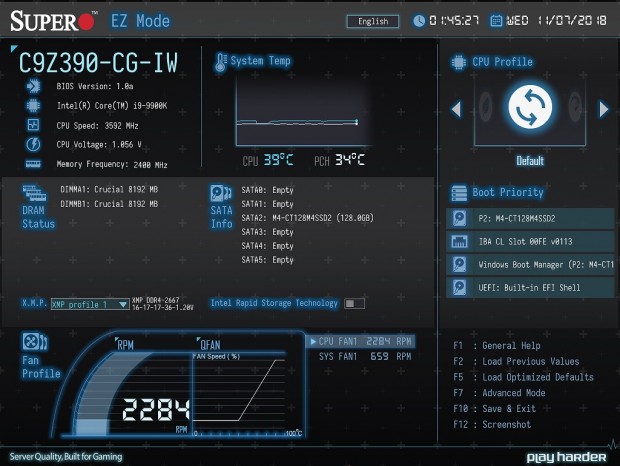This screenshot has width=620, height=466.
Task: Go to next CPU profile arrow
Action: point(603,109)
